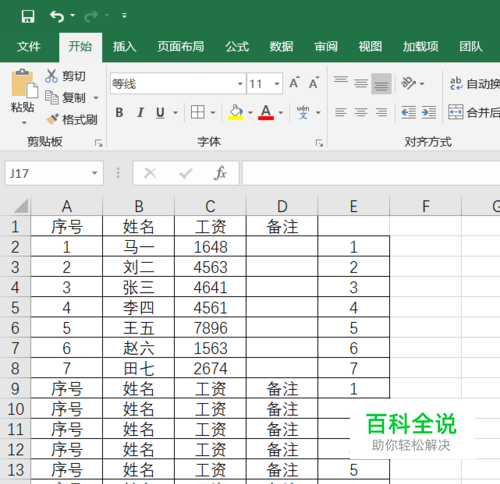Click the Paste clipboard icon
500x484 pixels.
[x=24, y=83]
